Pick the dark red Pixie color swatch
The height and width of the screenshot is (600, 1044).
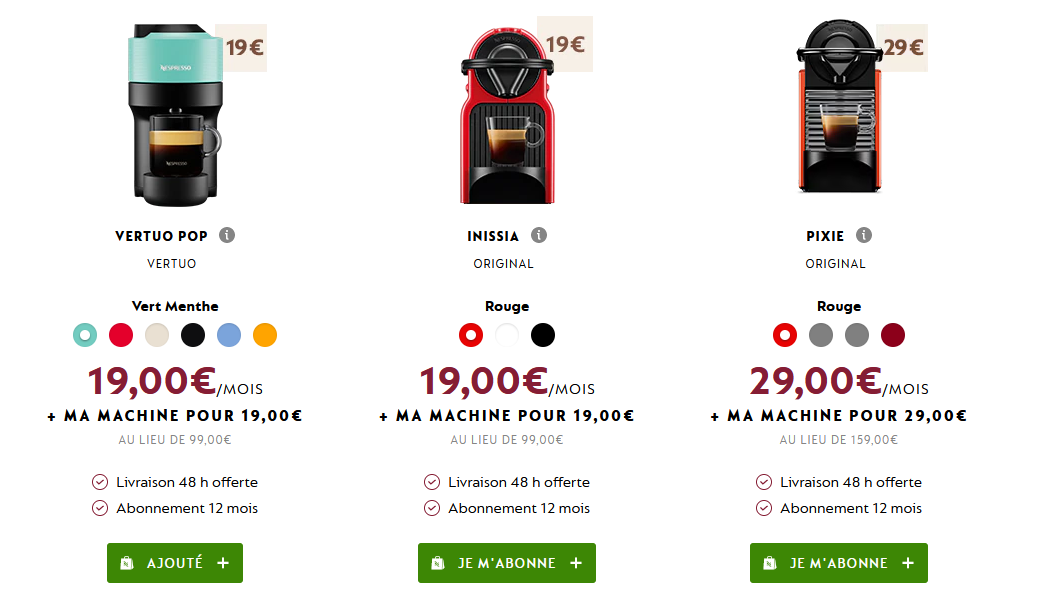[x=893, y=335]
